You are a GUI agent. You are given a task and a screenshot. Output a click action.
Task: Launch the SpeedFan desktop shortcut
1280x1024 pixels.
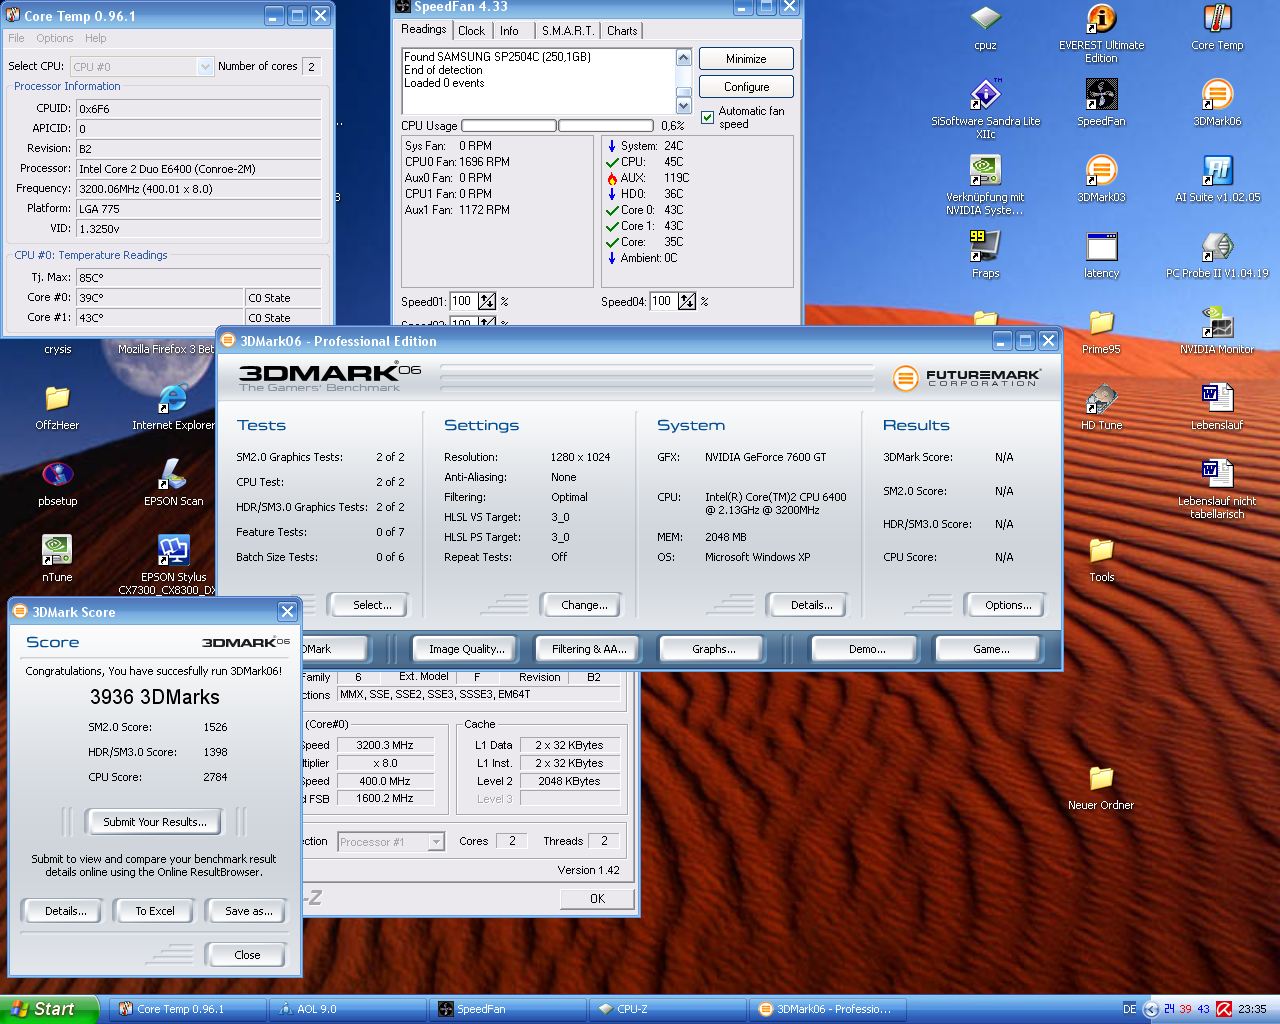click(x=1101, y=103)
